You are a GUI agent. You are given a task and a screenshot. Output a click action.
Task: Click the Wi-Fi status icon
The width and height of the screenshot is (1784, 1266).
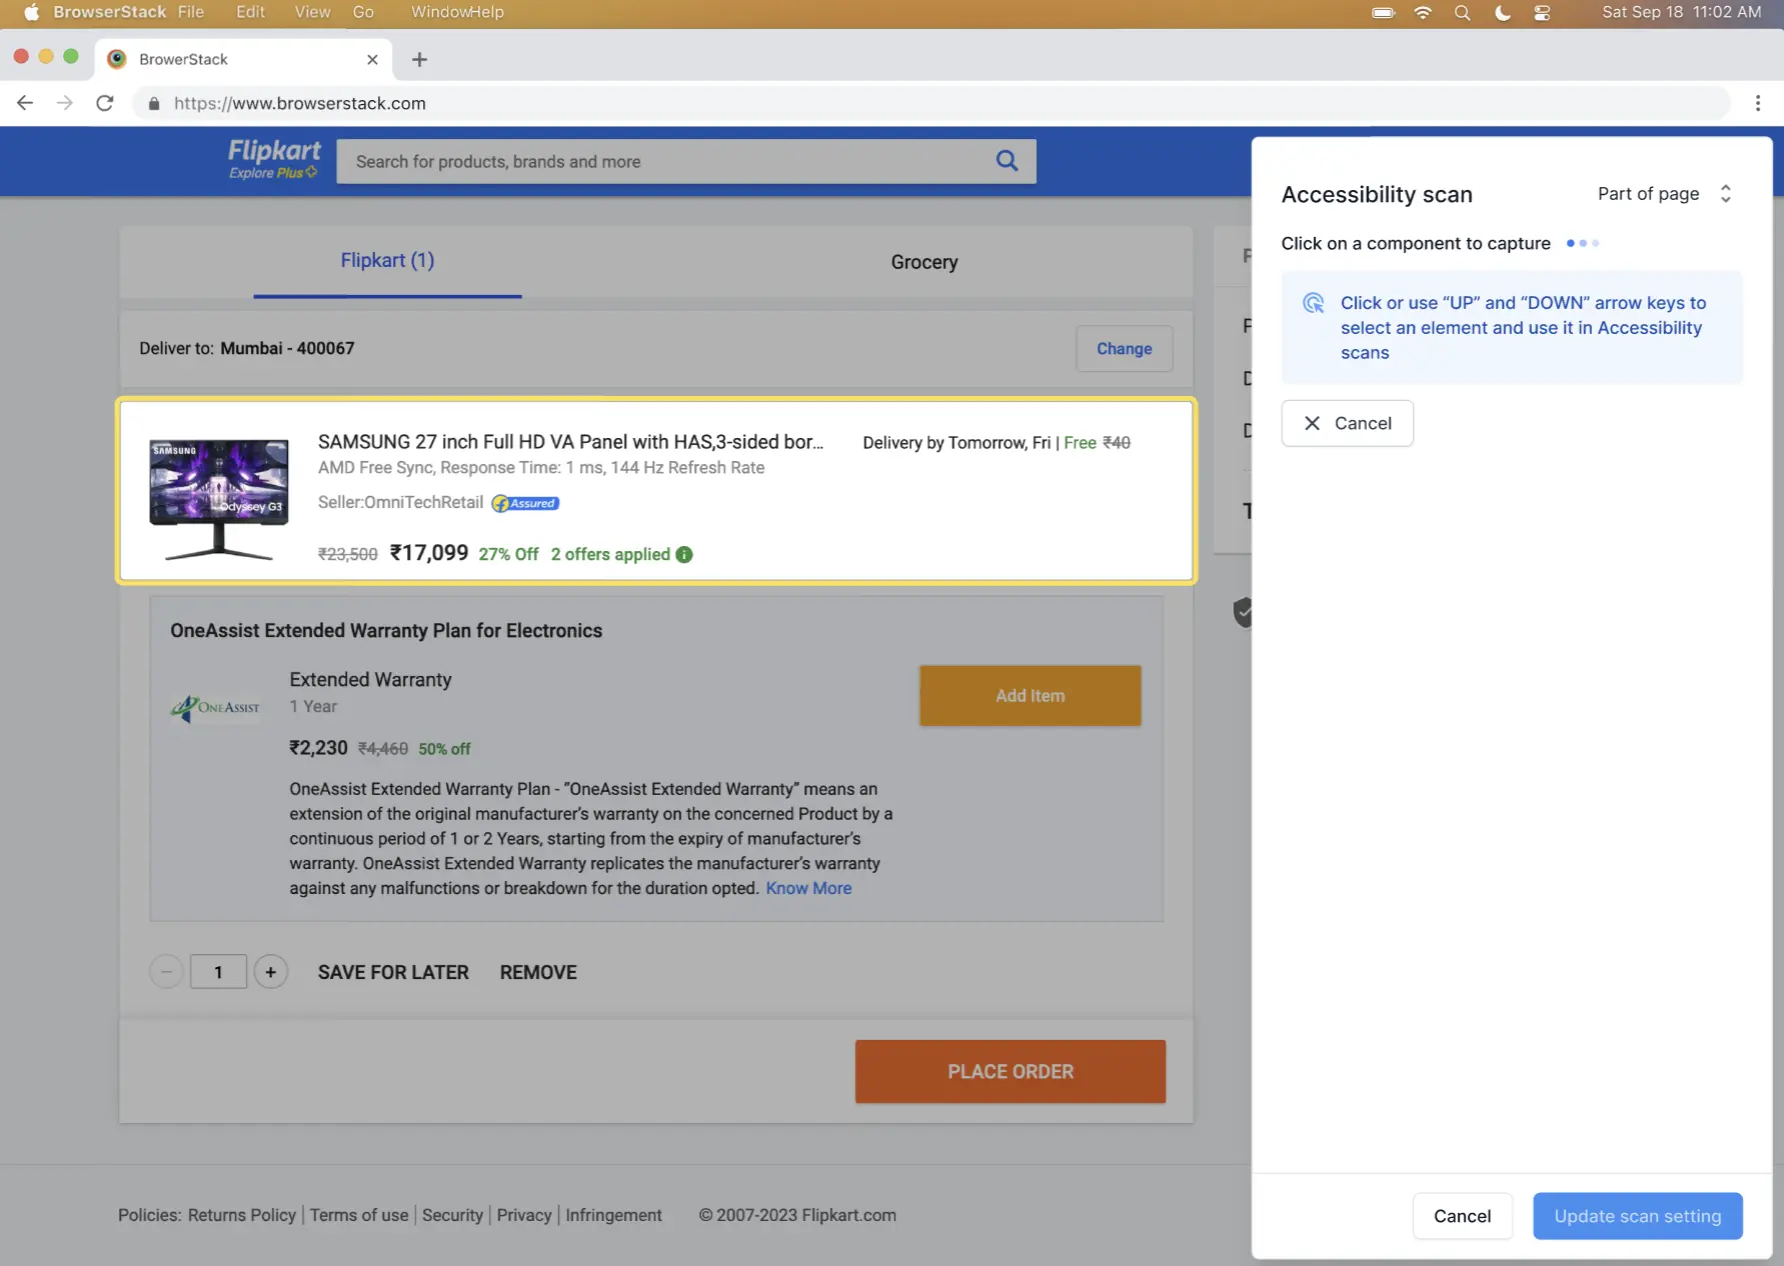(x=1422, y=12)
